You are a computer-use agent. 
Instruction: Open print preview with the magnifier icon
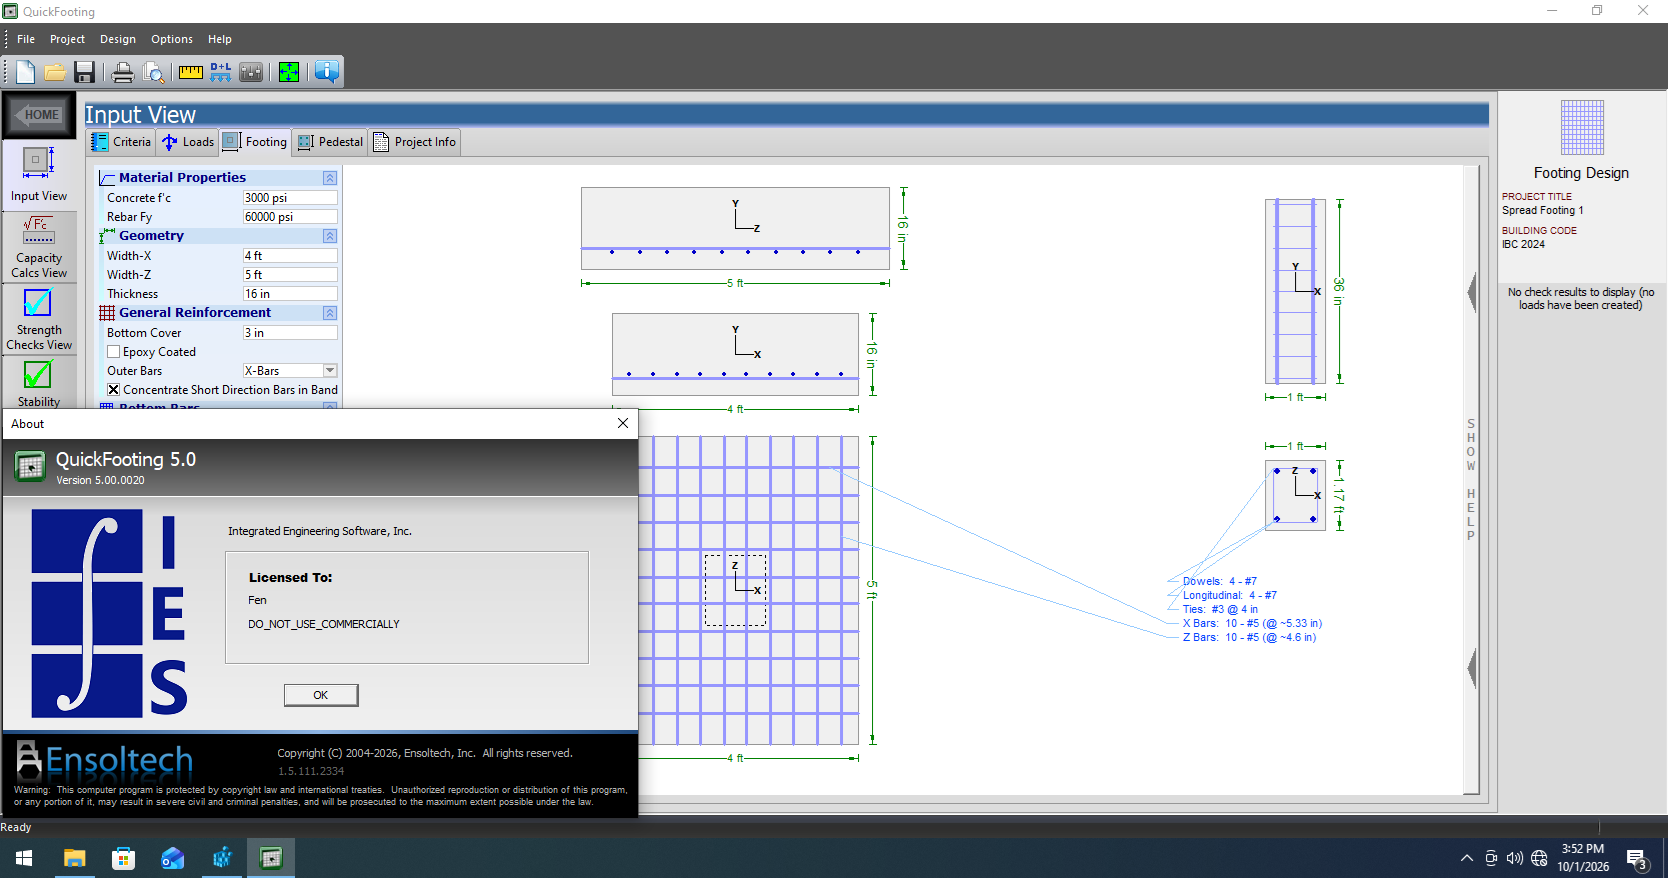(153, 72)
